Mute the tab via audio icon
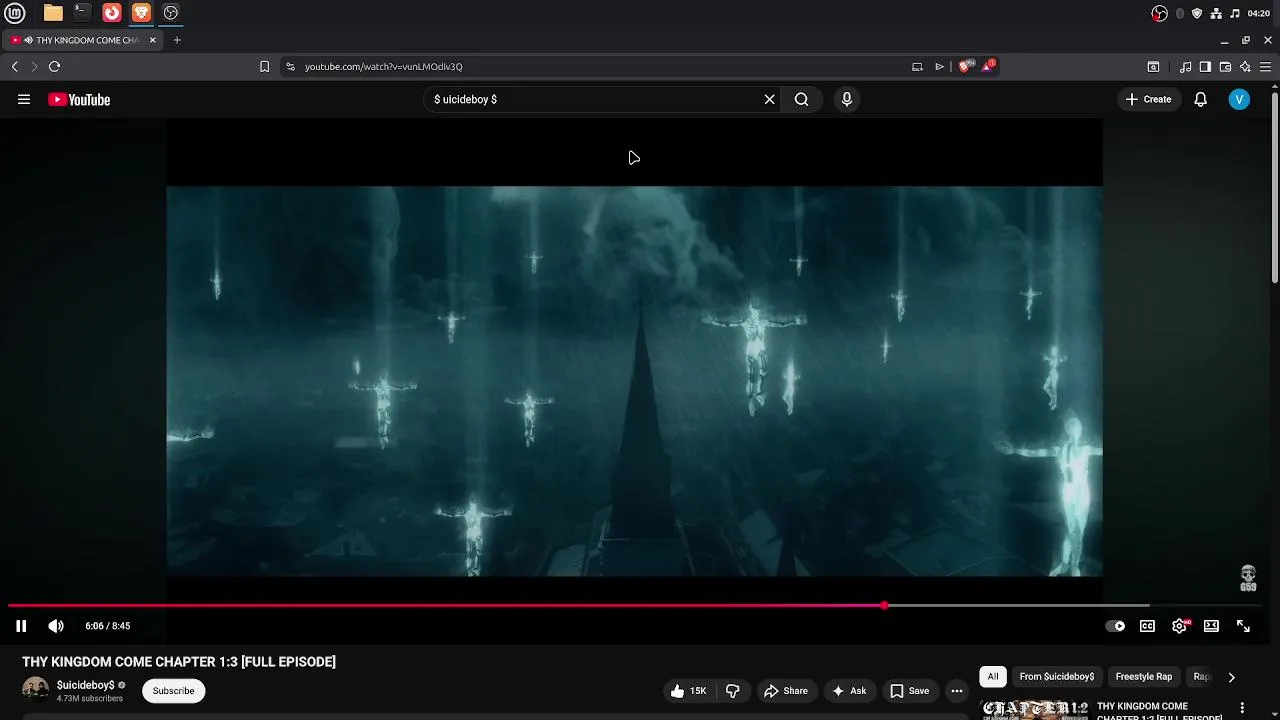Image resolution: width=1280 pixels, height=720 pixels. (x=28, y=40)
